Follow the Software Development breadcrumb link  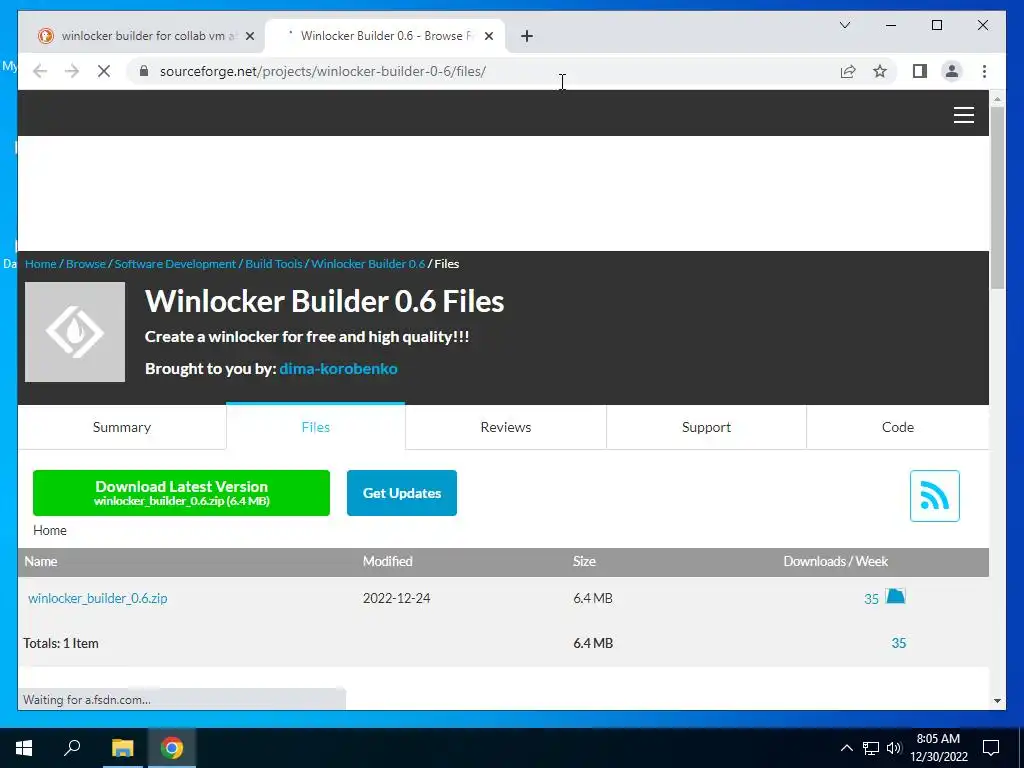tap(175, 264)
